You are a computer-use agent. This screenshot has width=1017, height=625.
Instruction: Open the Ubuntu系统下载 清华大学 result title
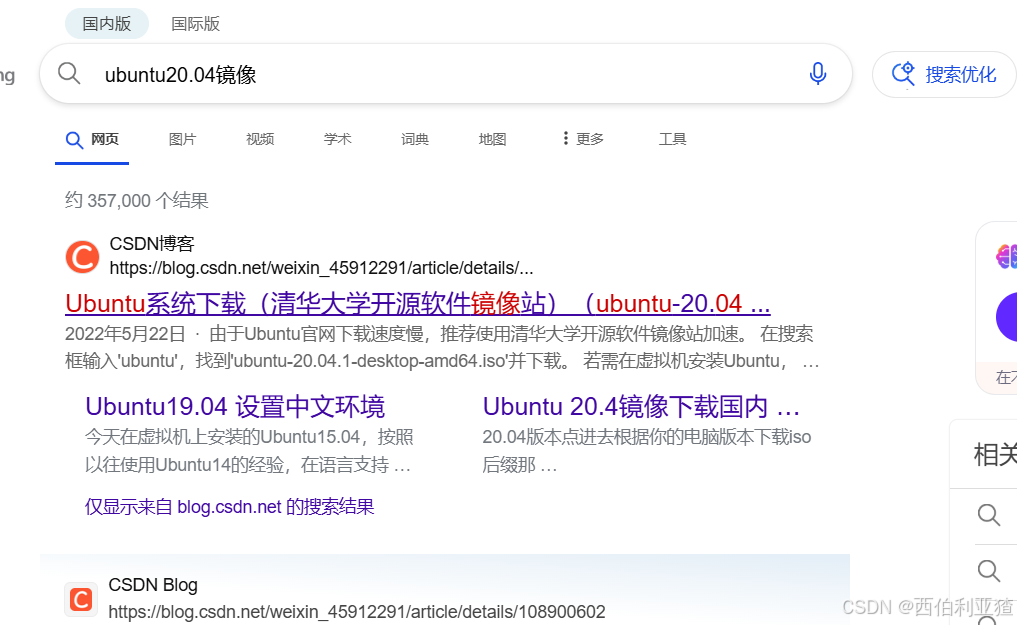click(x=418, y=303)
